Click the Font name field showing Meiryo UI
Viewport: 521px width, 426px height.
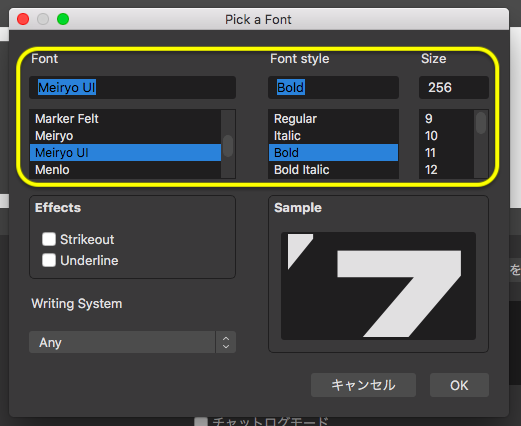(132, 87)
